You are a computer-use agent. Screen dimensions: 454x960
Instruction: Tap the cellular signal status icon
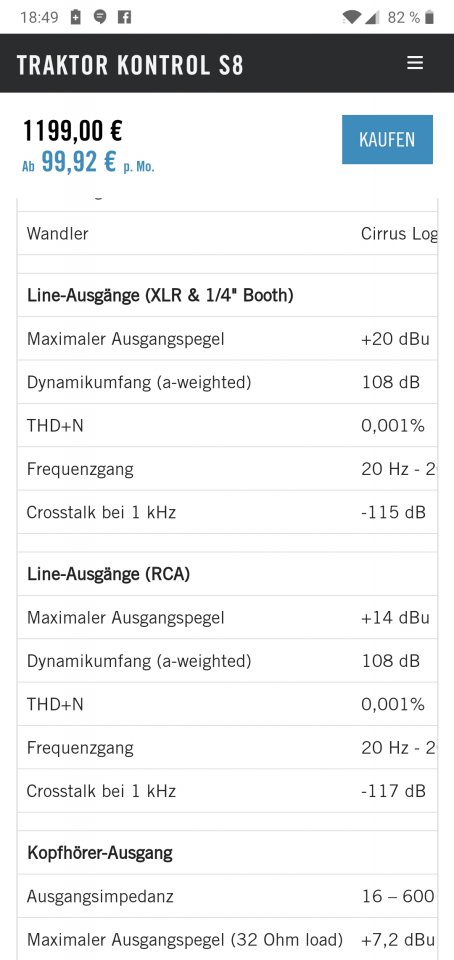pos(372,17)
